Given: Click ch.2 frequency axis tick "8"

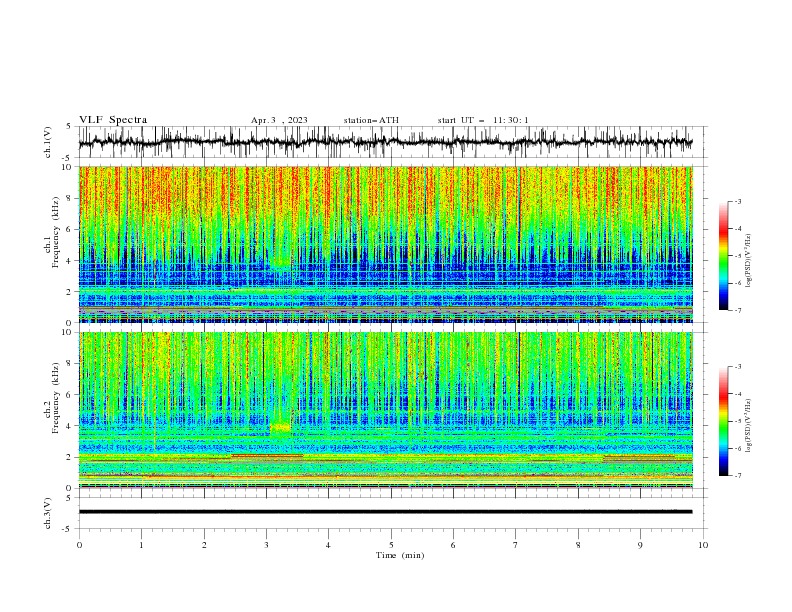Looking at the screenshot, I should pyautogui.click(x=71, y=364).
